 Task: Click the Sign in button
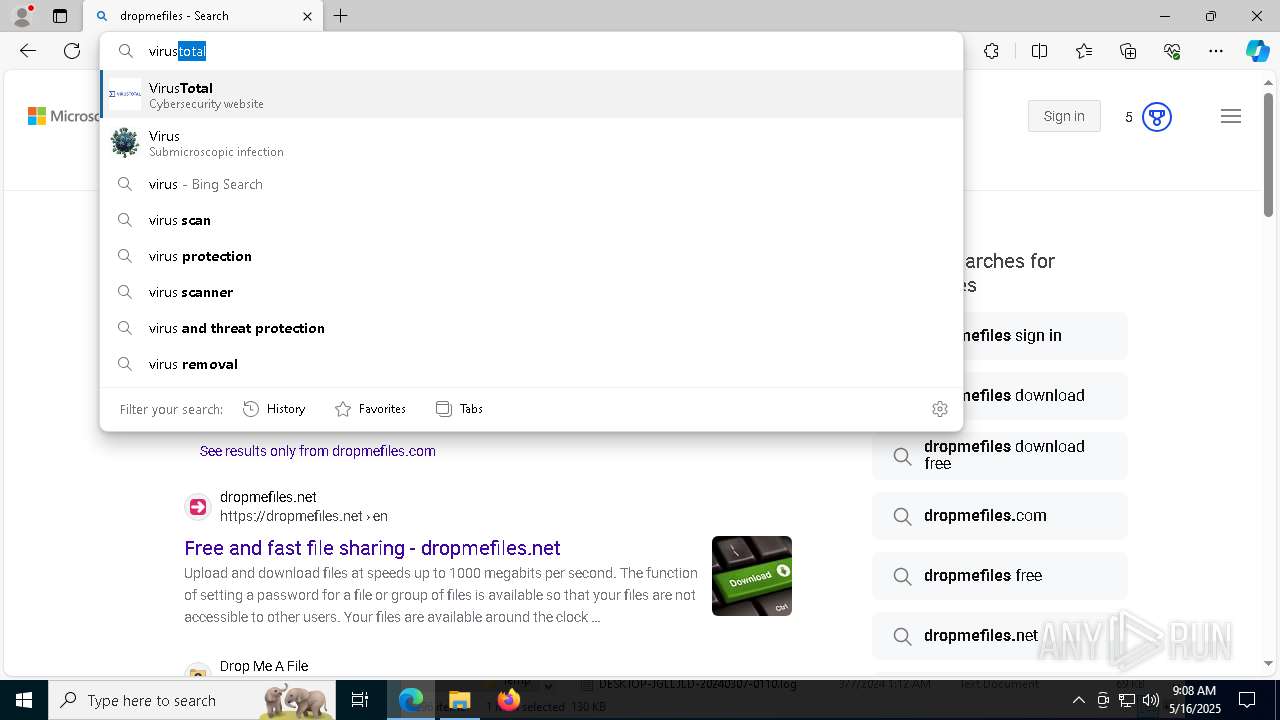(x=1064, y=116)
